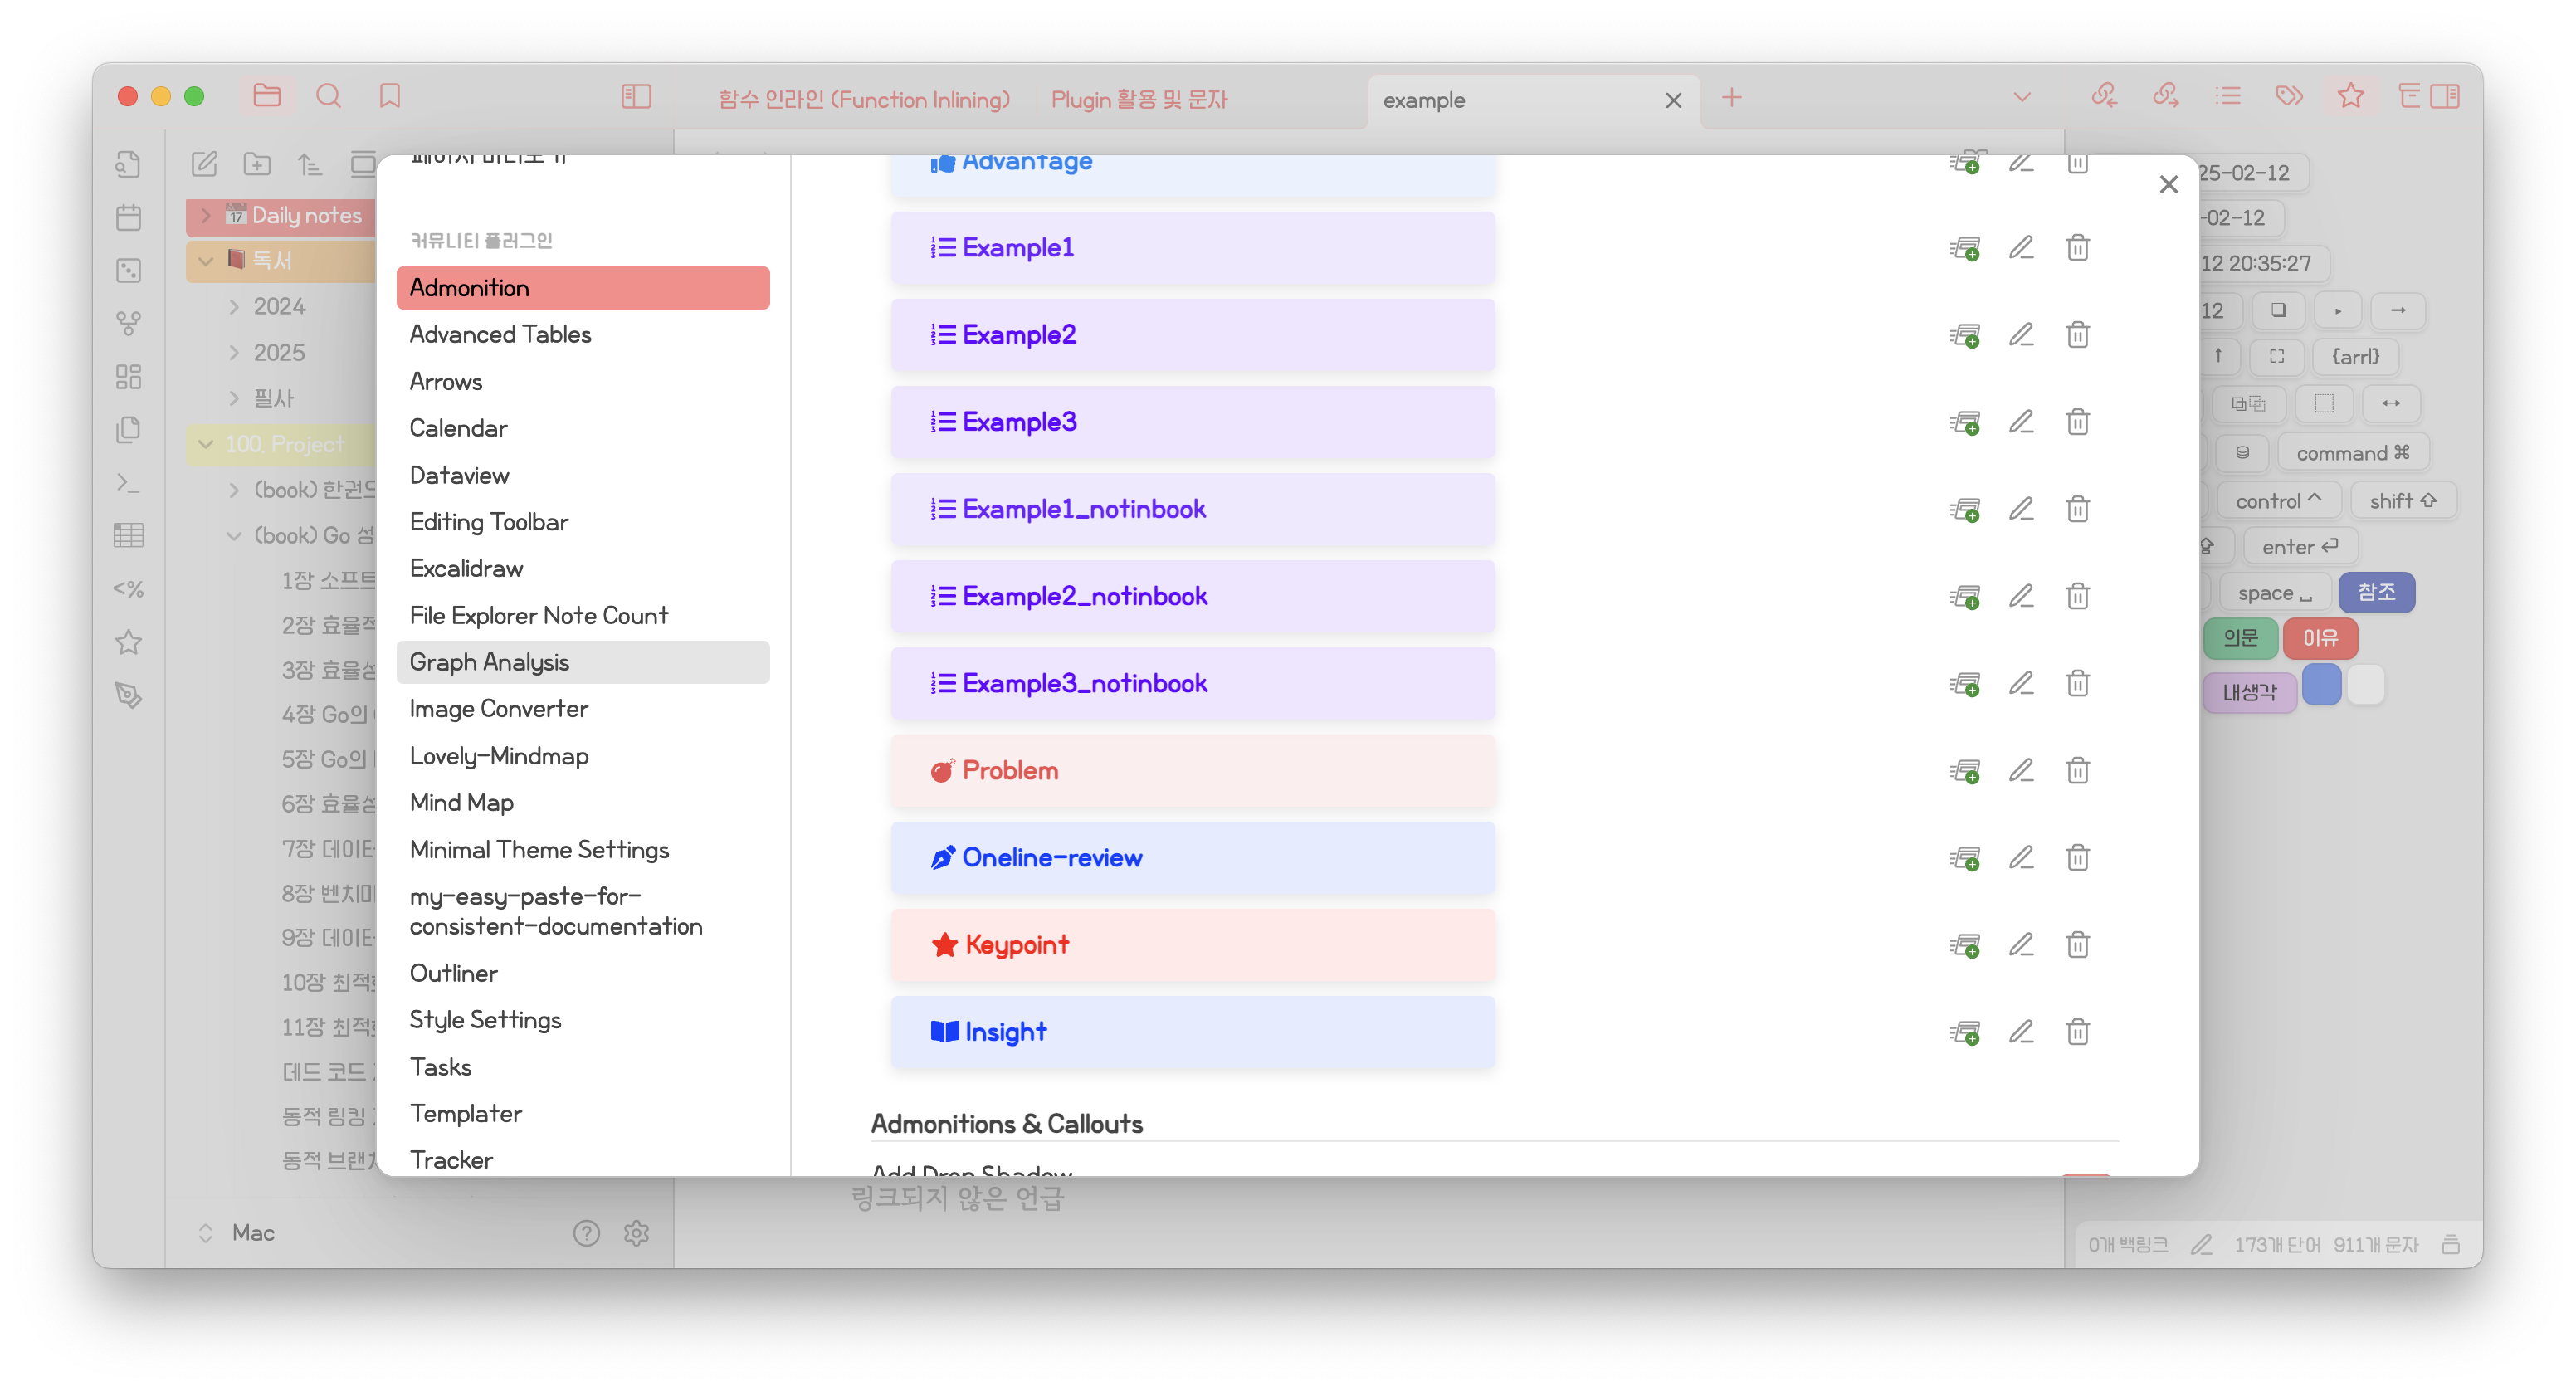Edit the Problem admonition pencil icon
The image size is (2576, 1391).
2021,770
